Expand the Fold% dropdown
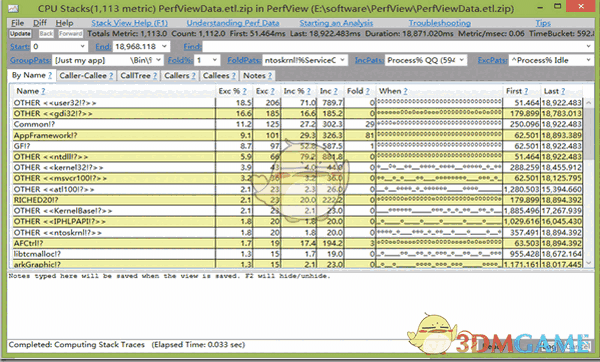The width and height of the screenshot is (600, 362). (x=215, y=60)
